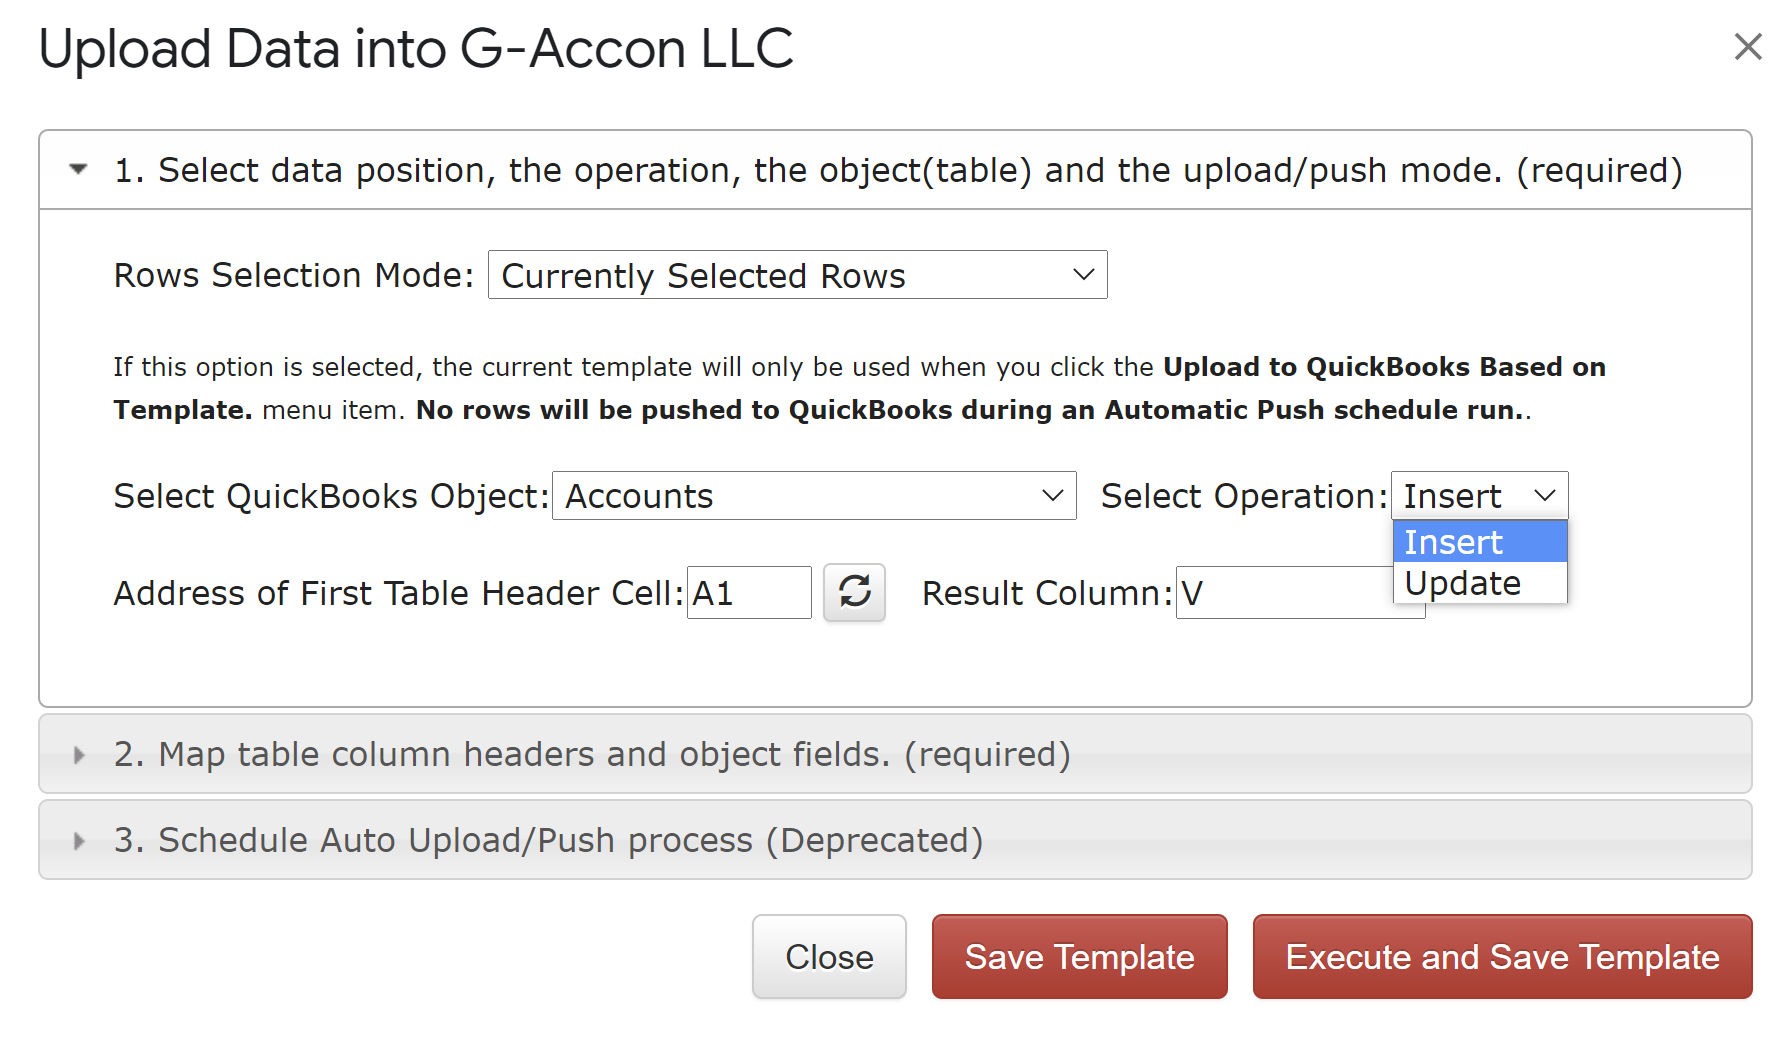Choose Update from the operation list
Image resolution: width=1791 pixels, height=1060 pixels.
[1480, 583]
